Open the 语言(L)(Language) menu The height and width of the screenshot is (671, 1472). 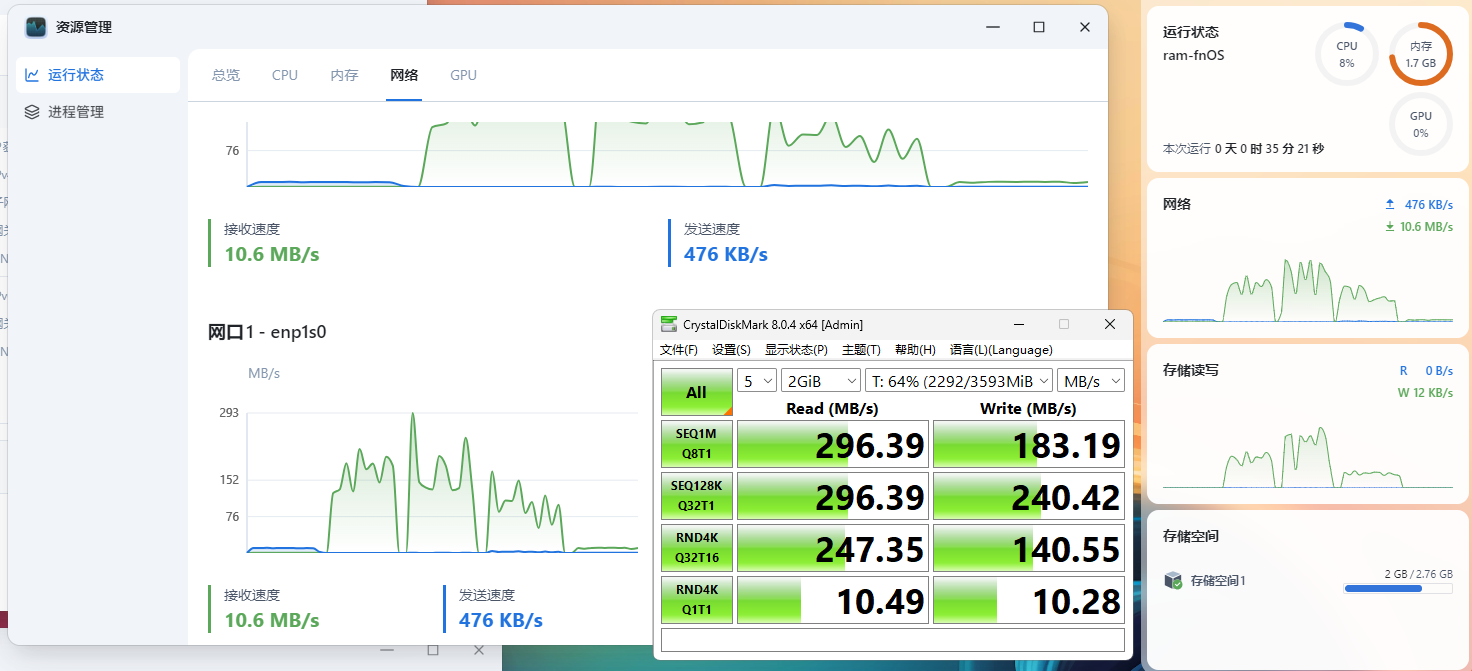(x=1001, y=350)
